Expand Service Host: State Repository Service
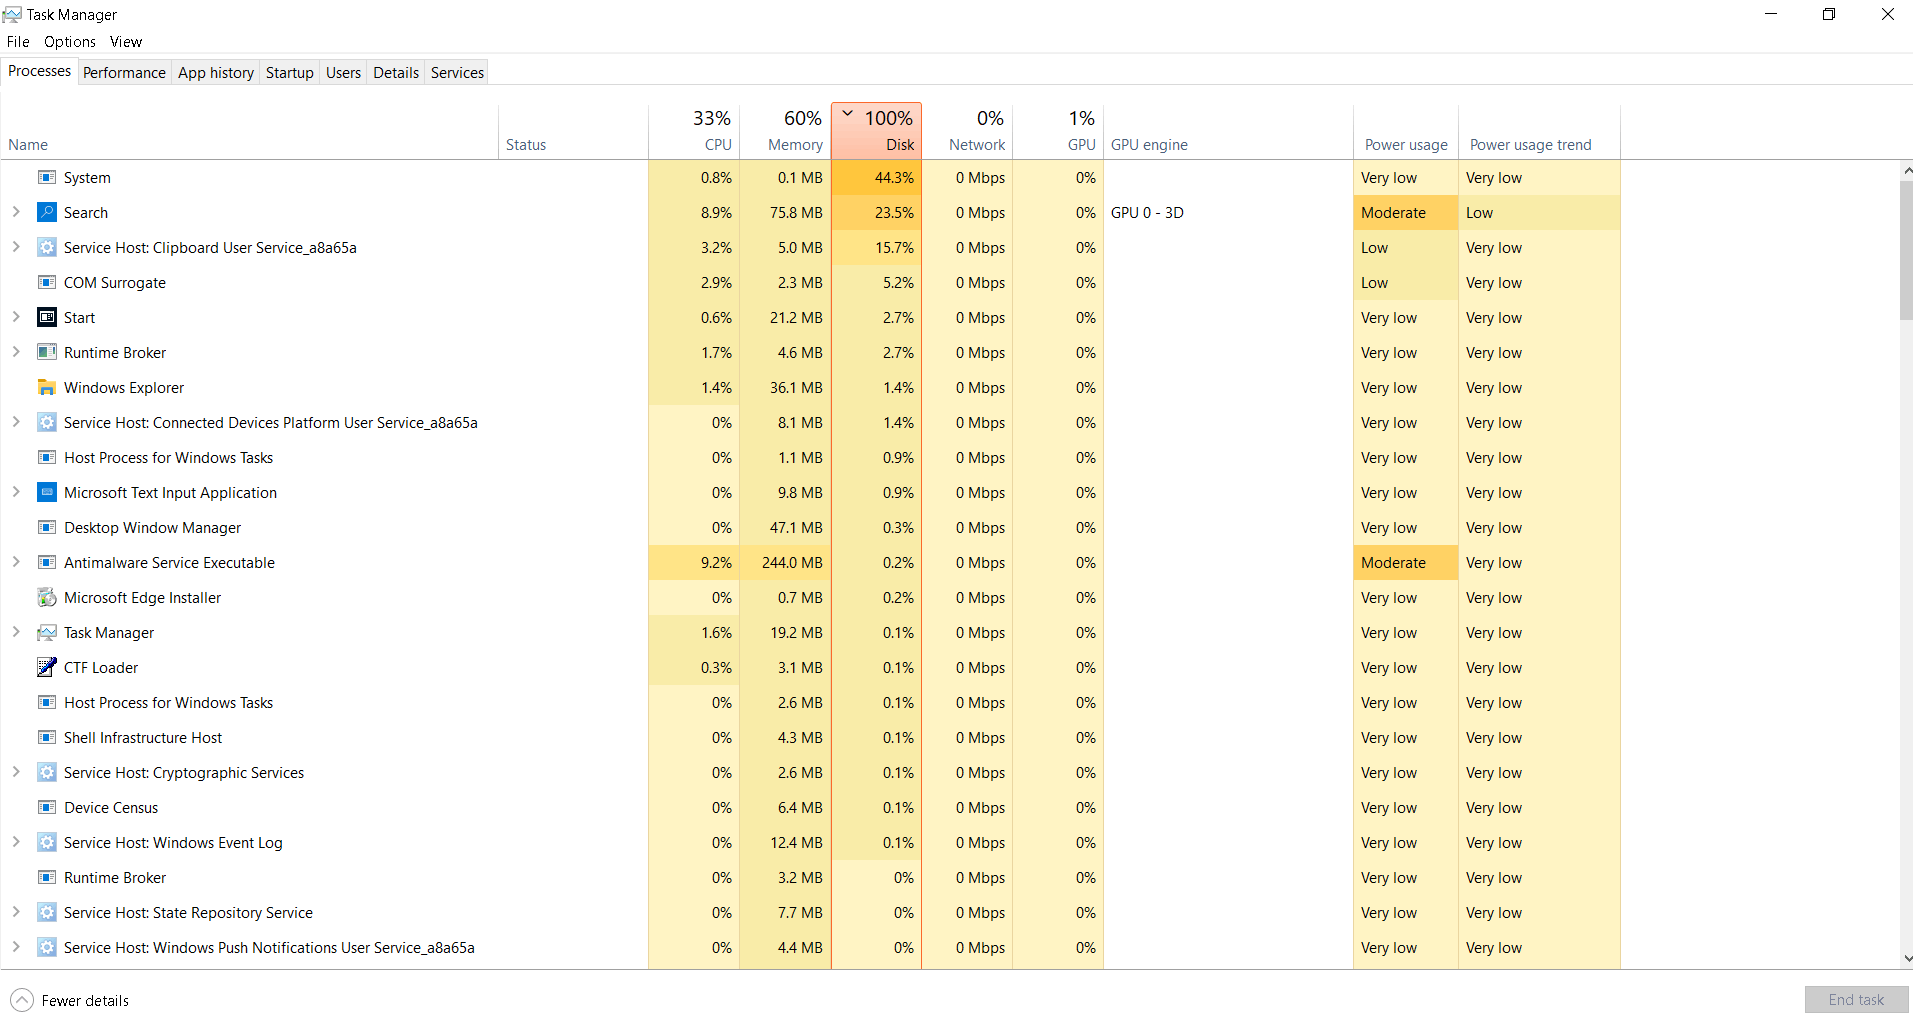 (16, 912)
